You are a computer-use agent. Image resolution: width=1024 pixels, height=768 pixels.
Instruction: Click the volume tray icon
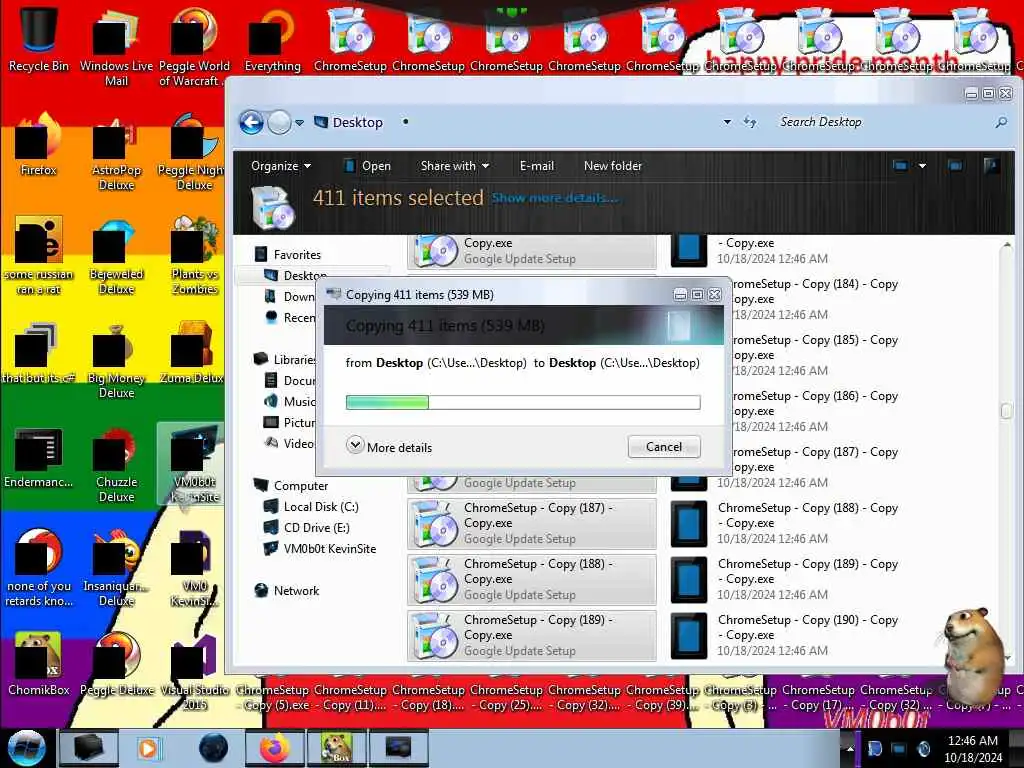coord(923,748)
